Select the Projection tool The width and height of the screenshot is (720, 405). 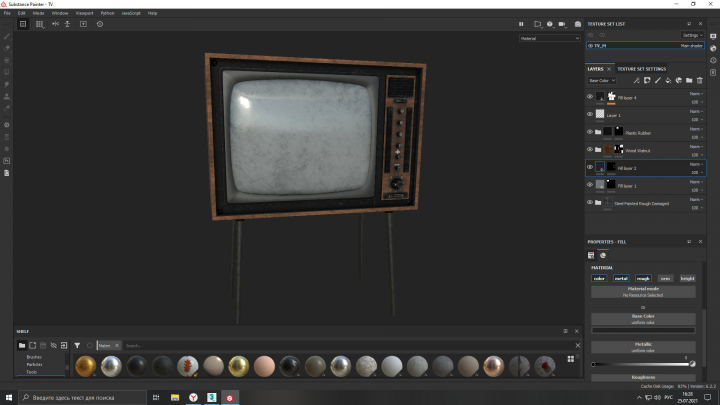[x=7, y=60]
